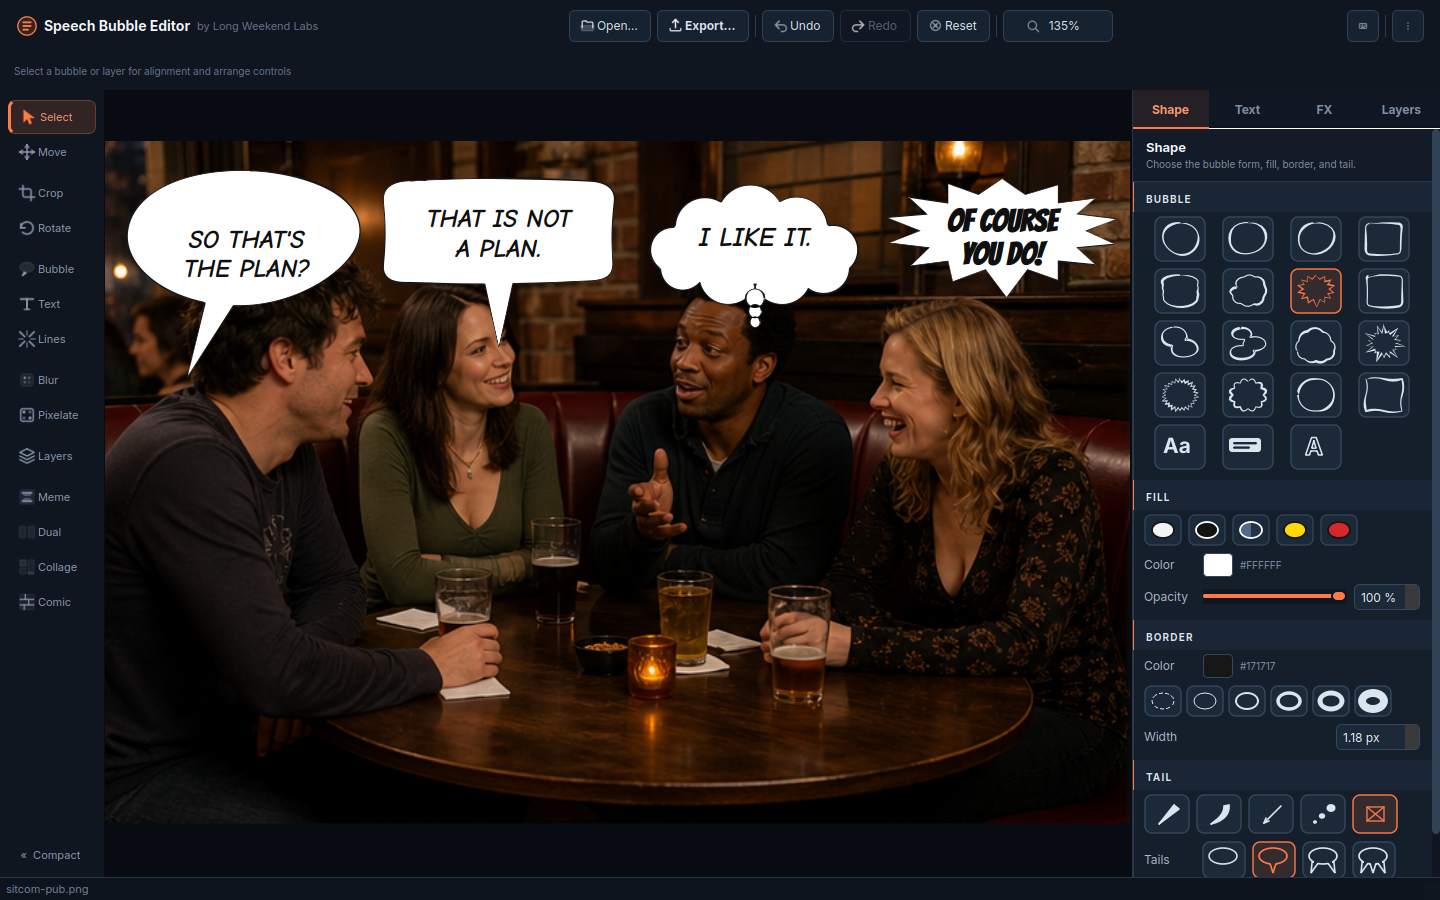Click the fill Opacity slider

coord(1274,596)
